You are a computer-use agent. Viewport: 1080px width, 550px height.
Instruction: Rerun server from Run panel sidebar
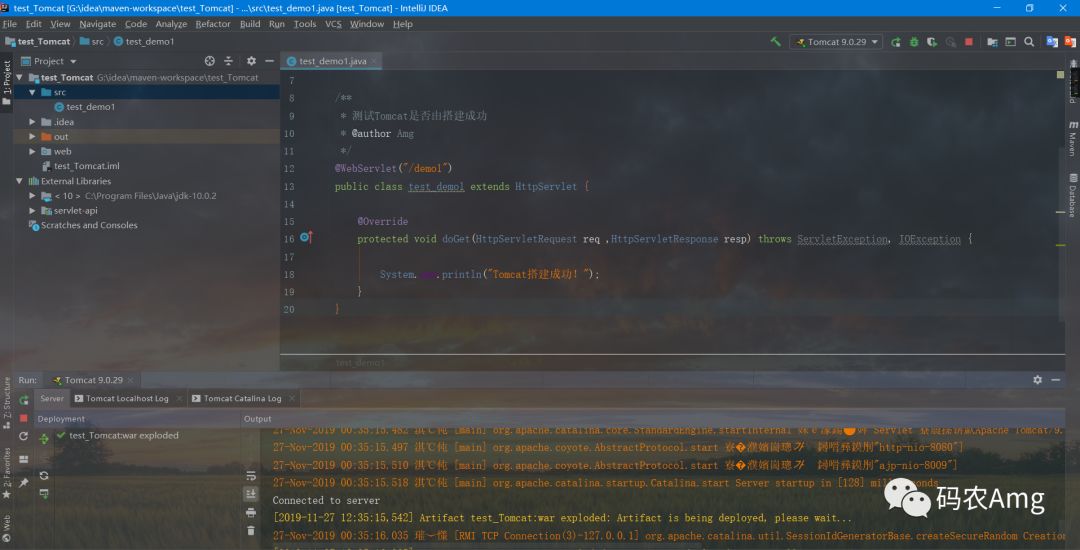(x=24, y=400)
